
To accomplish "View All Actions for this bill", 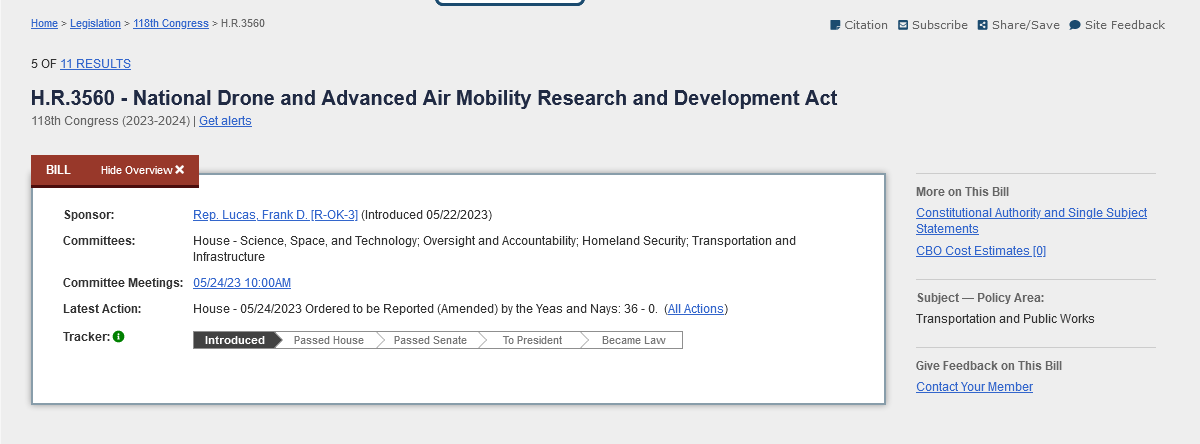I will point(696,309).
